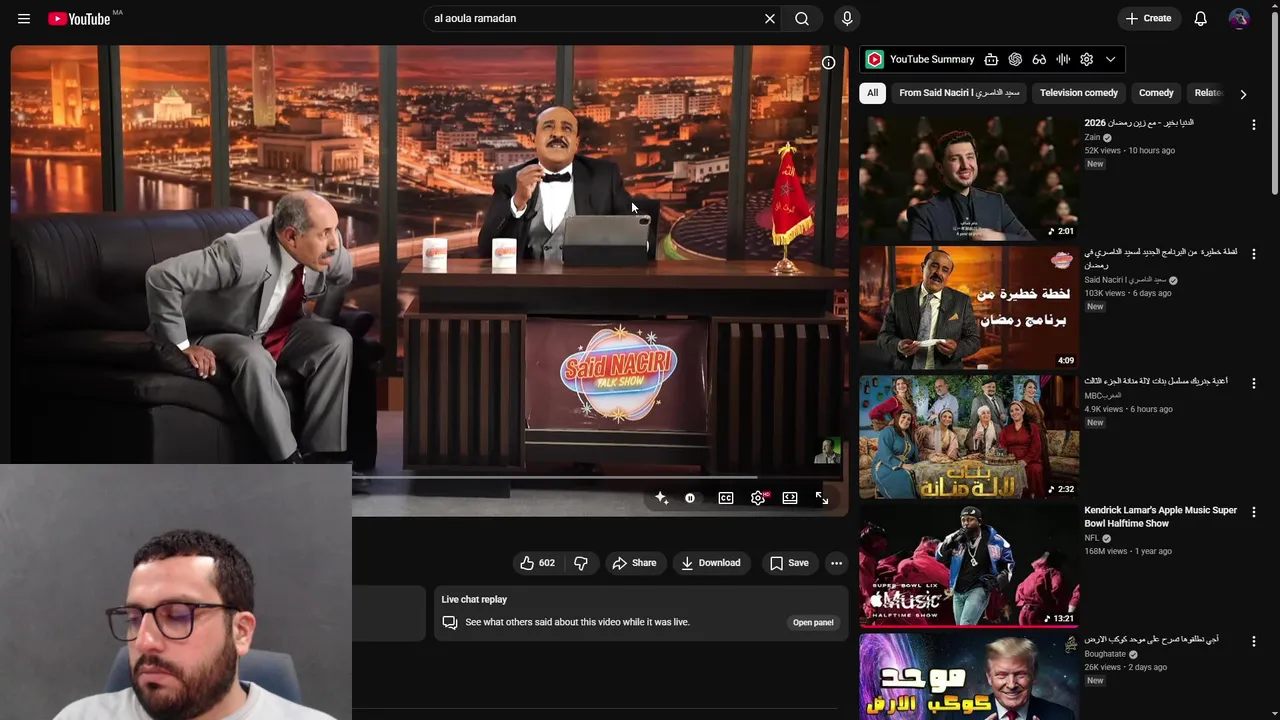This screenshot has height=720, width=1280.
Task: Open options for the Kendrick Lamar video
Action: [x=1253, y=512]
